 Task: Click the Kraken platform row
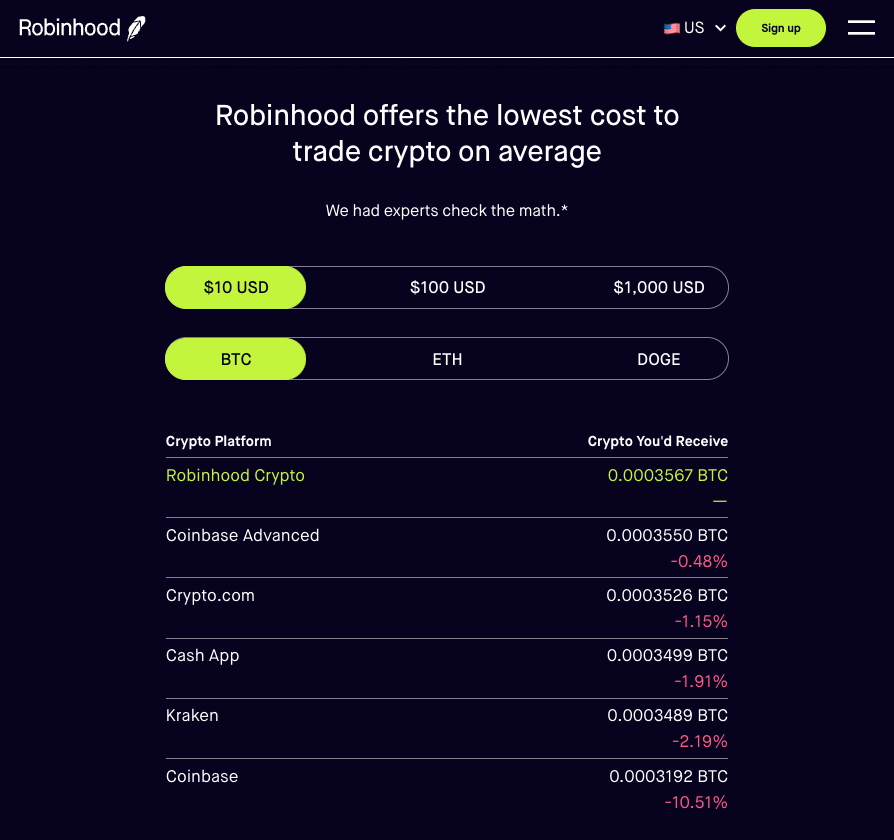coord(446,729)
